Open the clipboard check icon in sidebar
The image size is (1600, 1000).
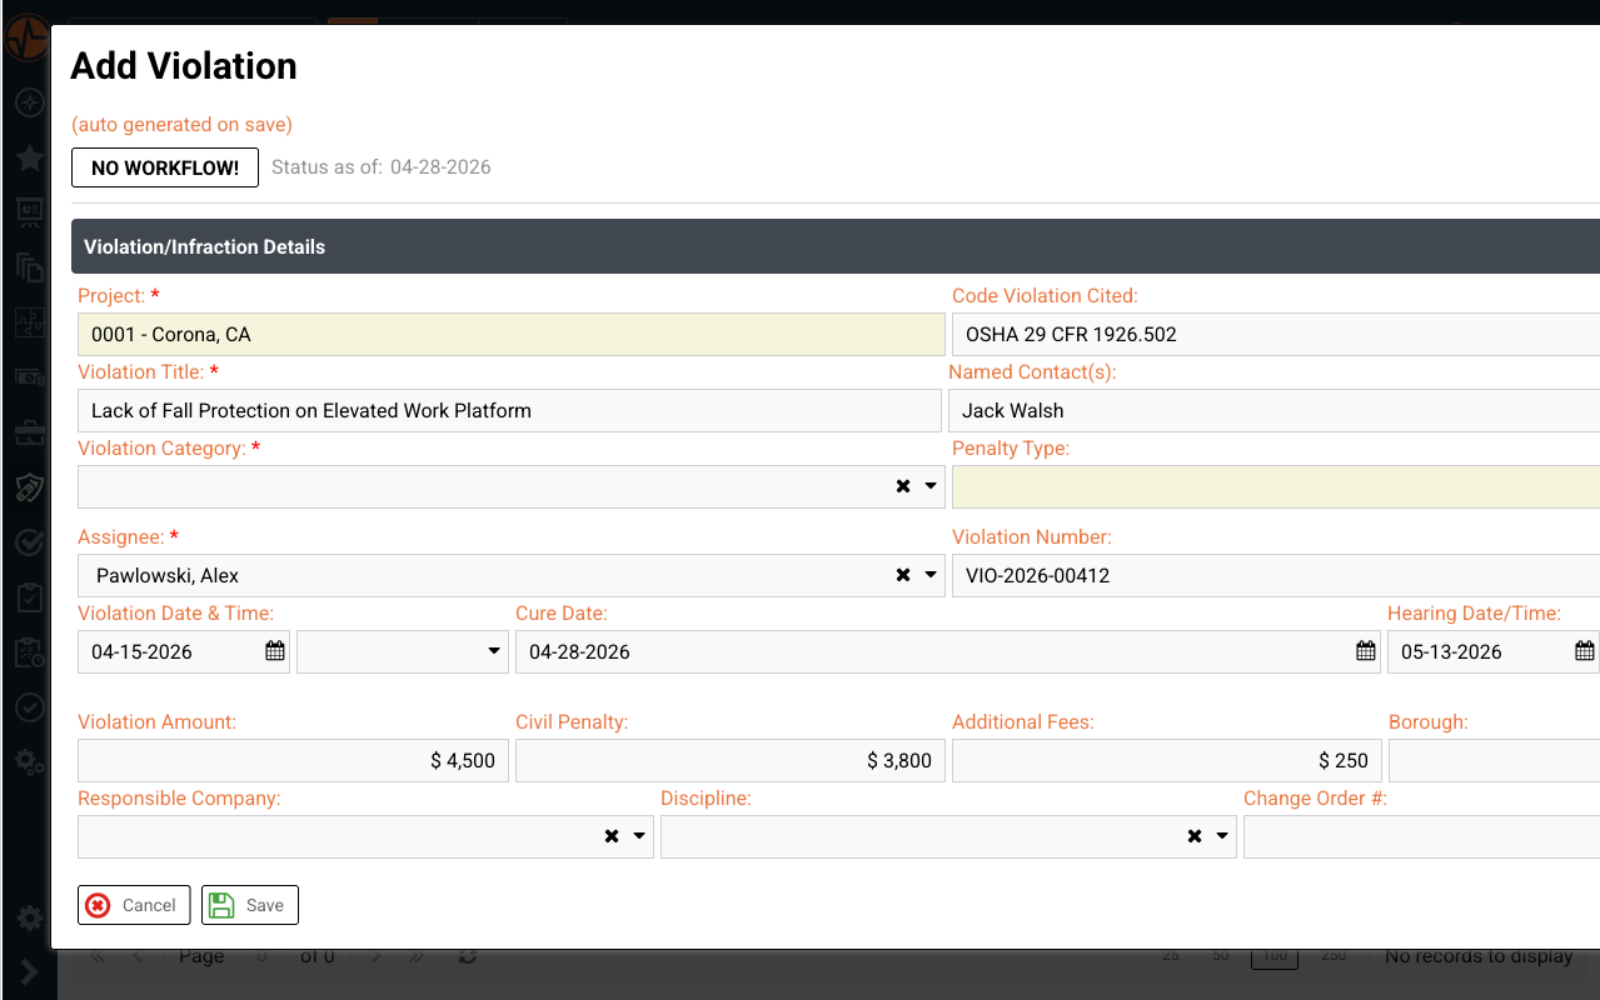29,597
